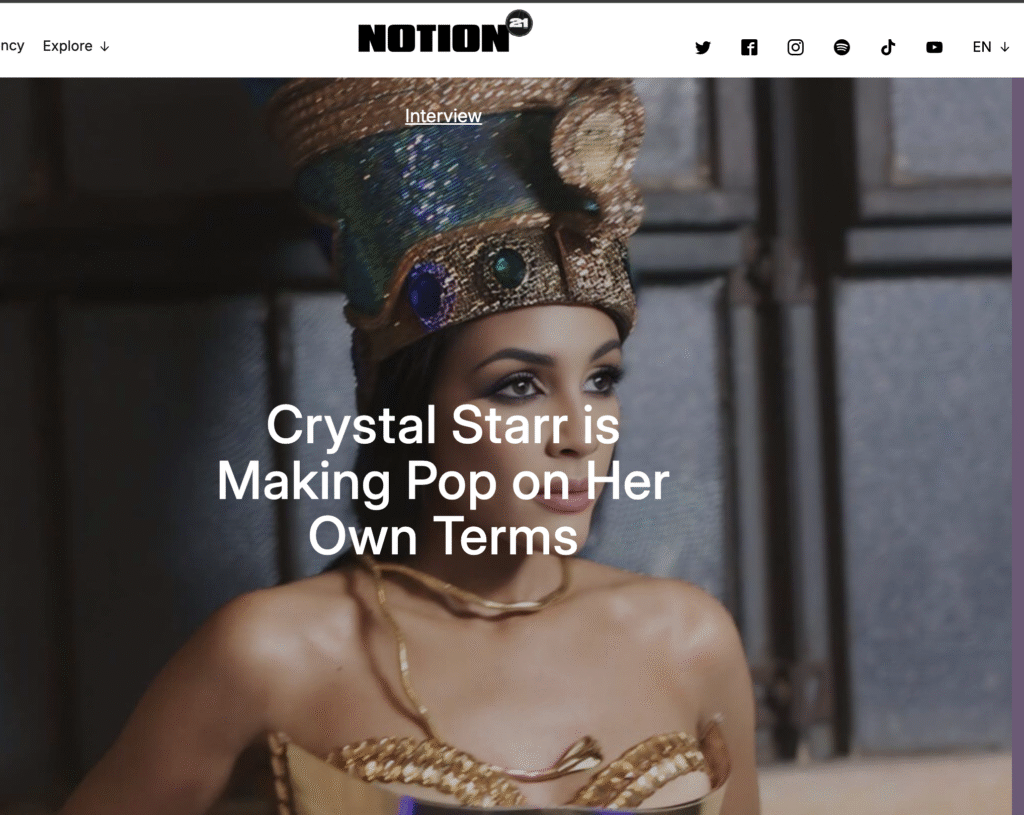Select the partially visible 'ncy' nav item
This screenshot has width=1024, height=815.
pyautogui.click(x=12, y=46)
